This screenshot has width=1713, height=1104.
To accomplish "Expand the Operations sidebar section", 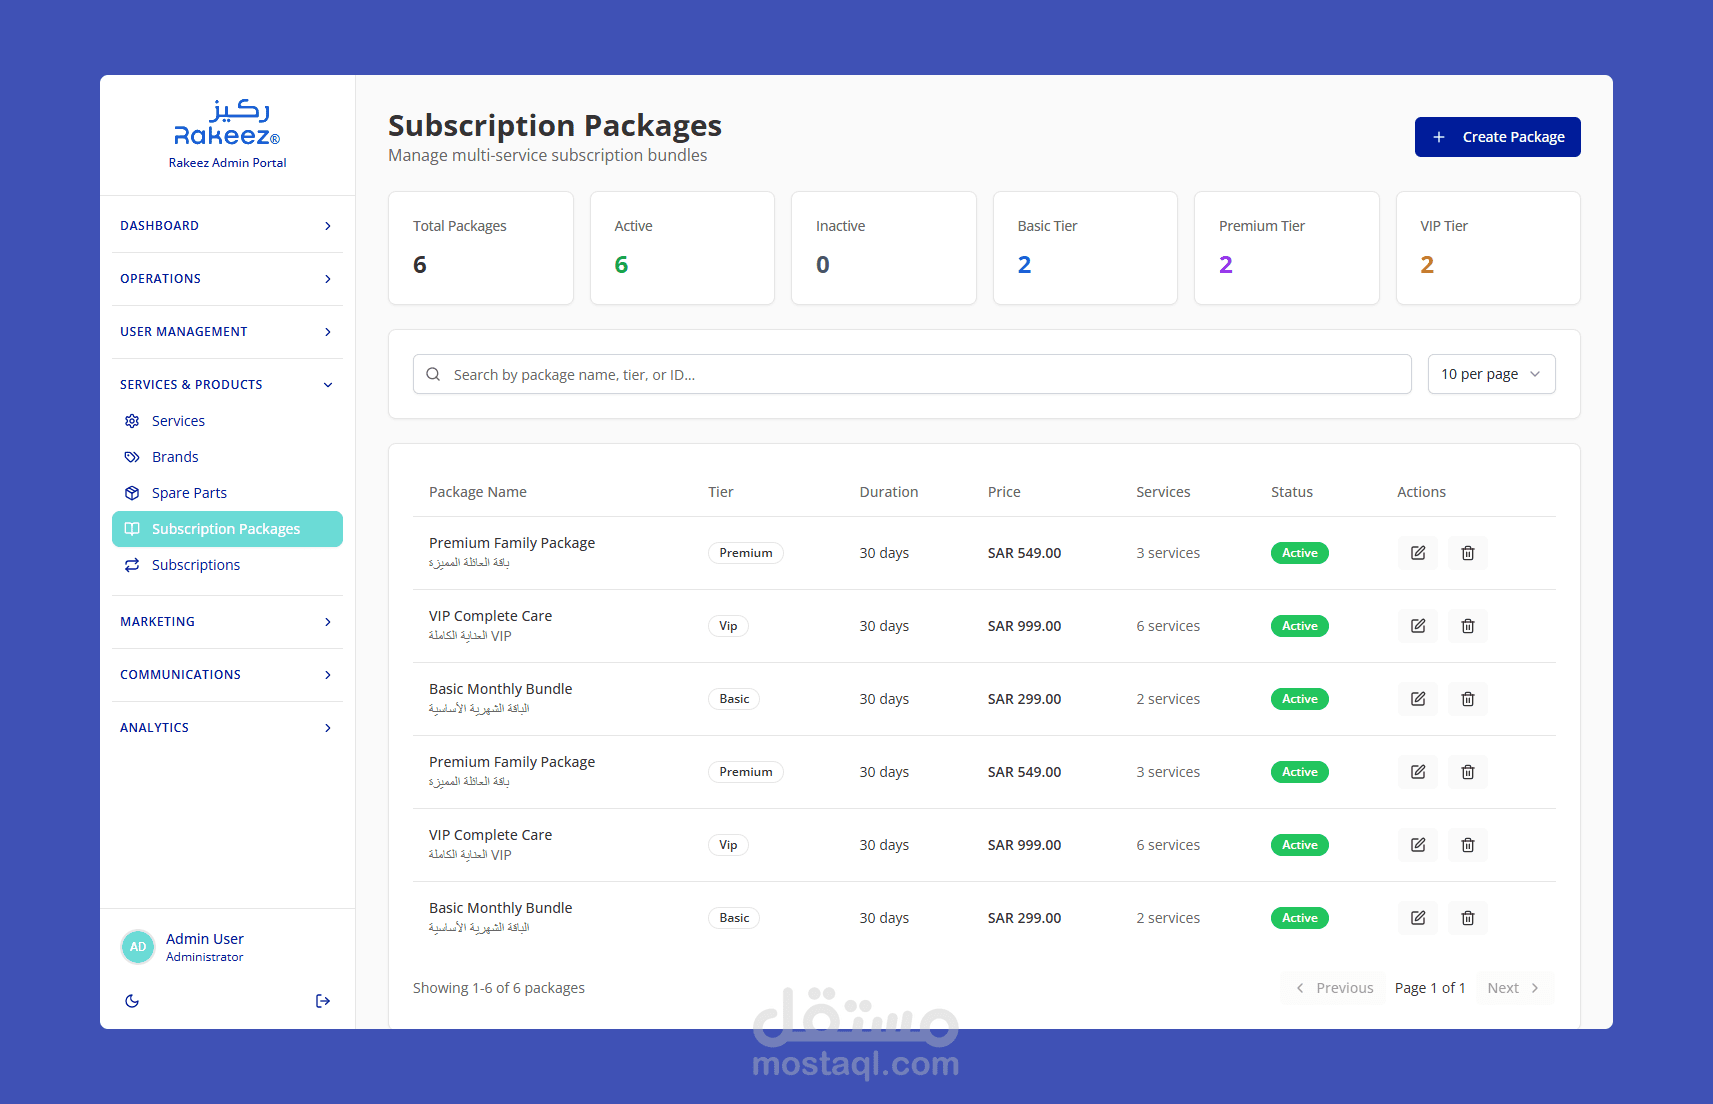I will tap(227, 279).
